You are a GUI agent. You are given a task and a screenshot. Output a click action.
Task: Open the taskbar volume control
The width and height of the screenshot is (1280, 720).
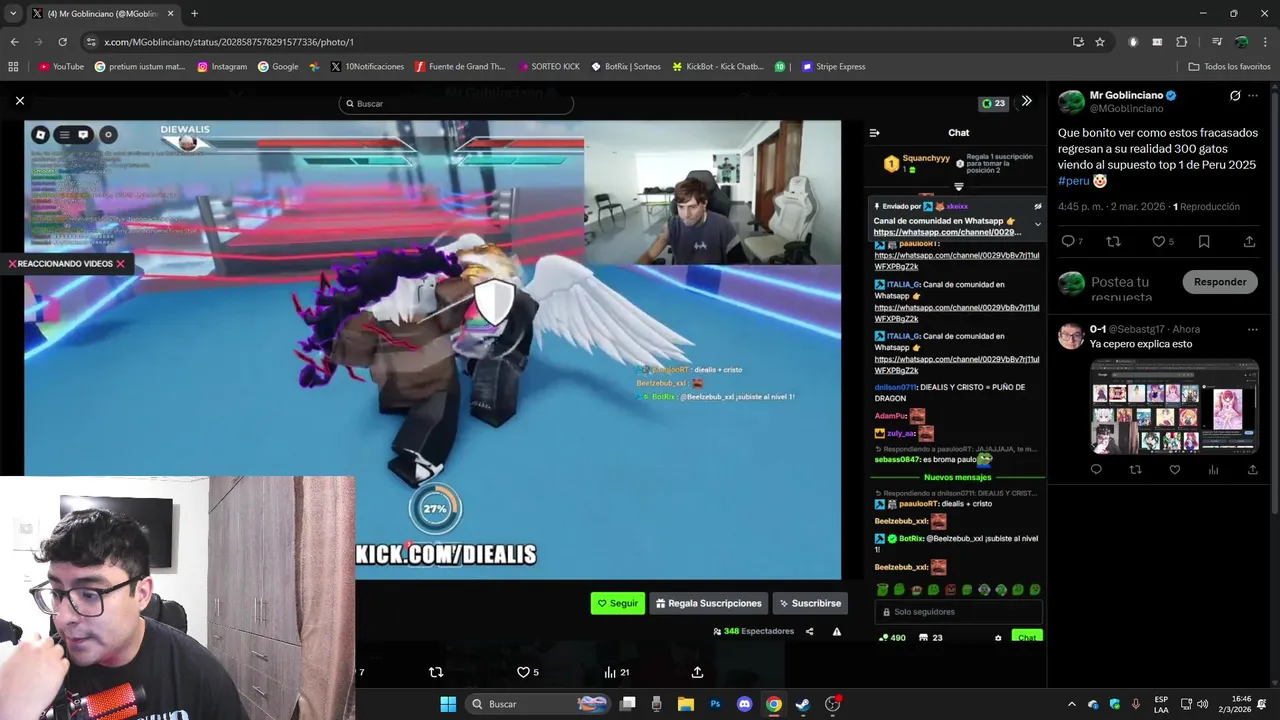pos(1202,704)
